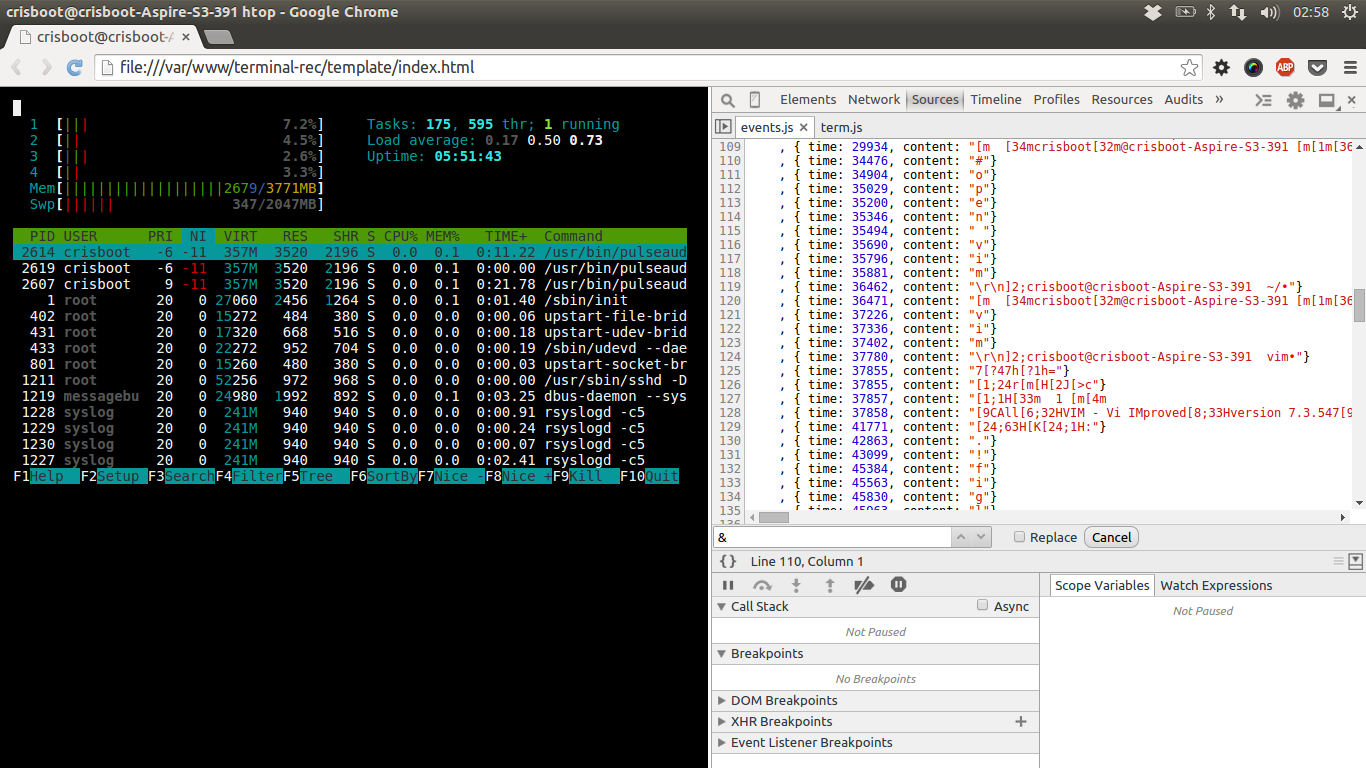Open the Chrome menu hamburger
This screenshot has width=1366, height=768.
pyautogui.click(x=1349, y=68)
